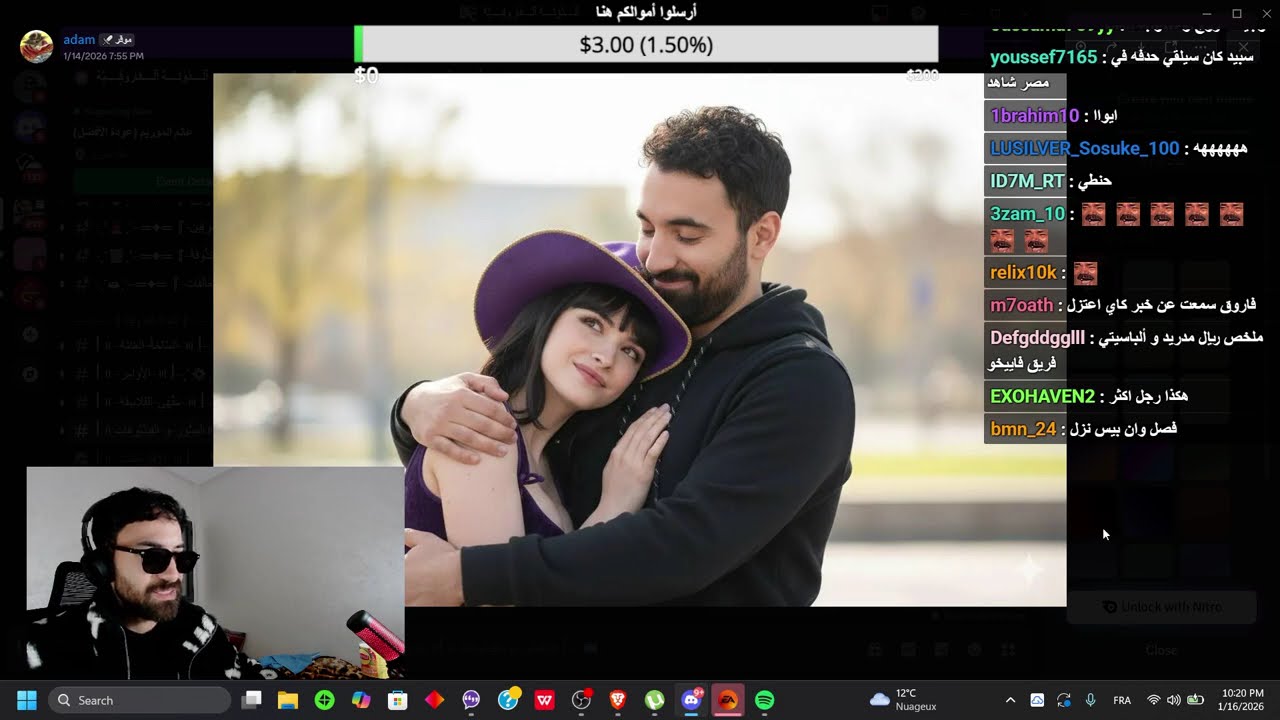Click chat username Defgddgglll
This screenshot has width=1280, height=720.
tap(1038, 337)
